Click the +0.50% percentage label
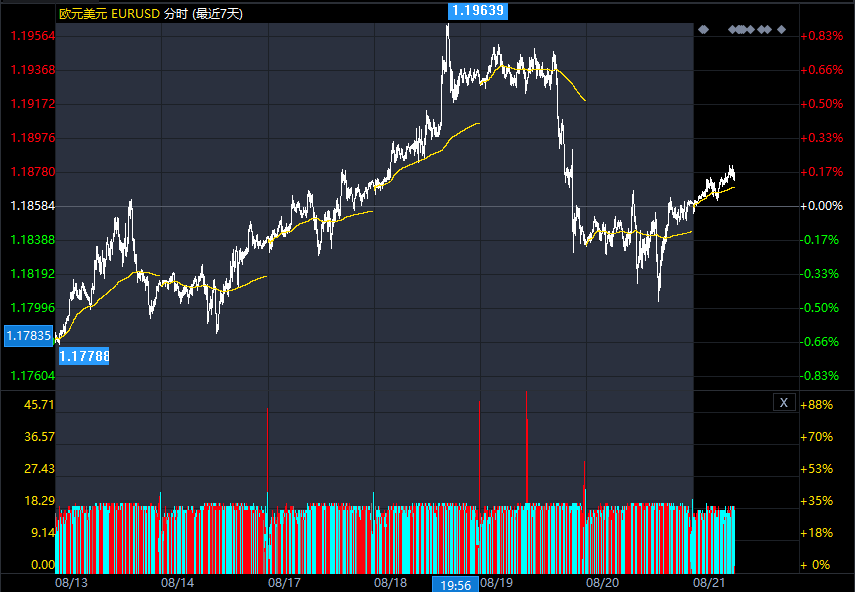 (x=822, y=104)
